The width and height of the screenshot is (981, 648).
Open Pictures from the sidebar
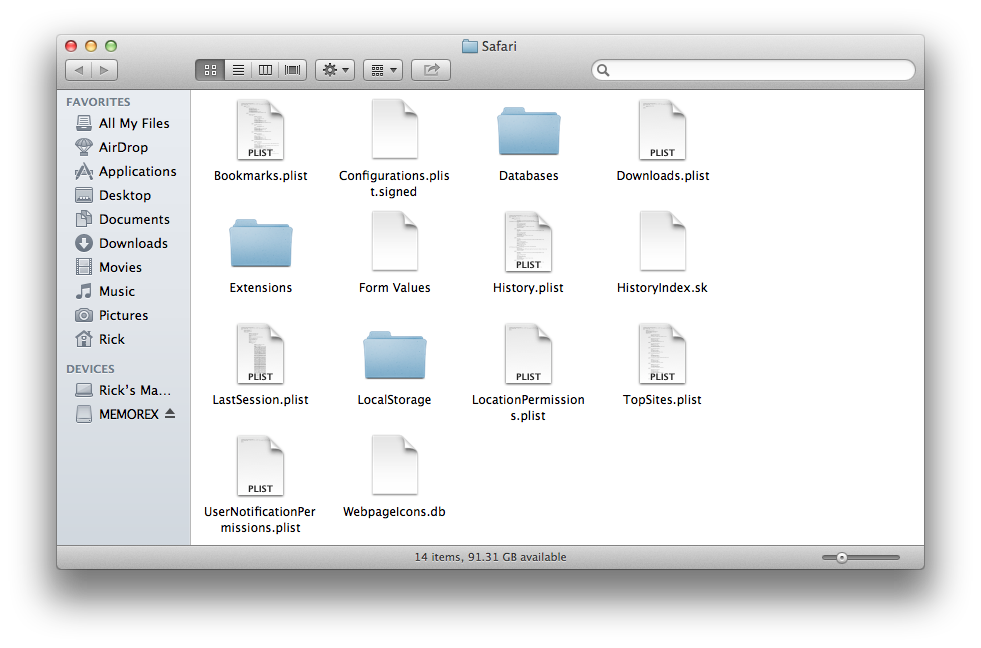[x=123, y=315]
